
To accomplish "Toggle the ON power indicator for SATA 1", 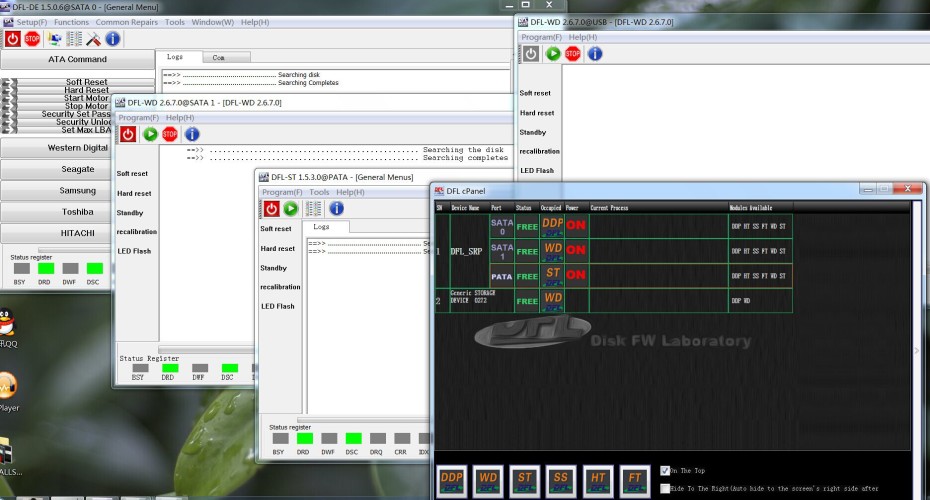I will (576, 250).
